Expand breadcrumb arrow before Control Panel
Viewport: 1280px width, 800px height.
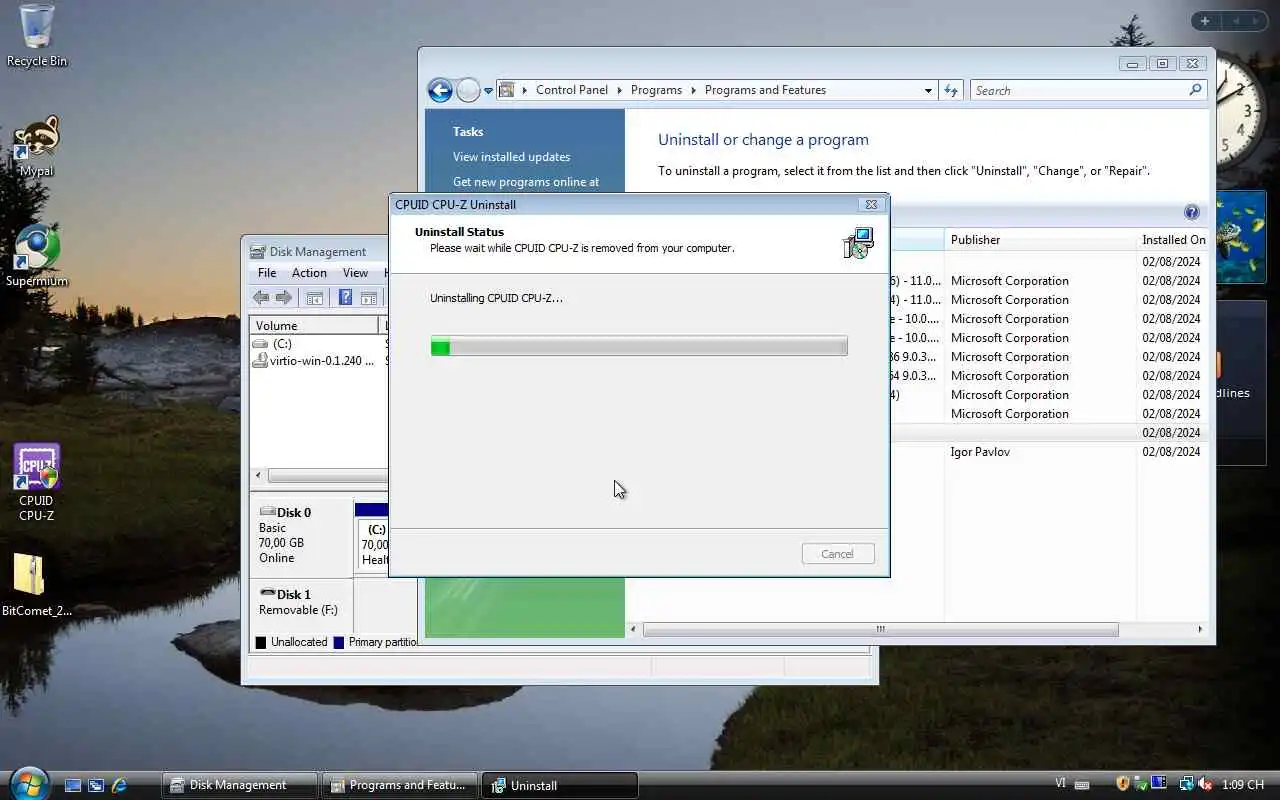524,90
